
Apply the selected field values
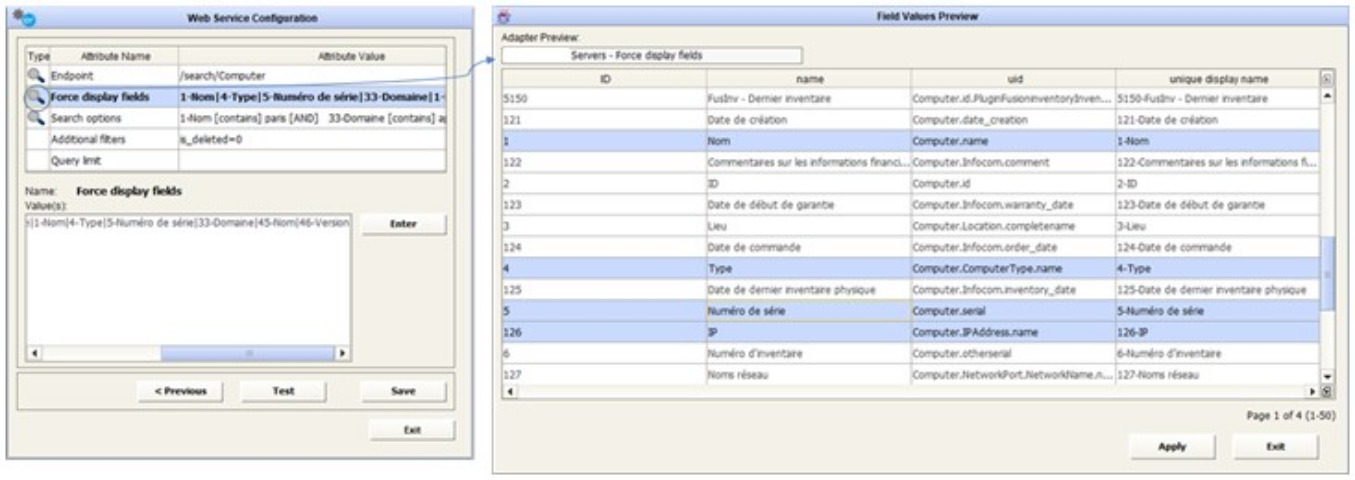click(1172, 447)
